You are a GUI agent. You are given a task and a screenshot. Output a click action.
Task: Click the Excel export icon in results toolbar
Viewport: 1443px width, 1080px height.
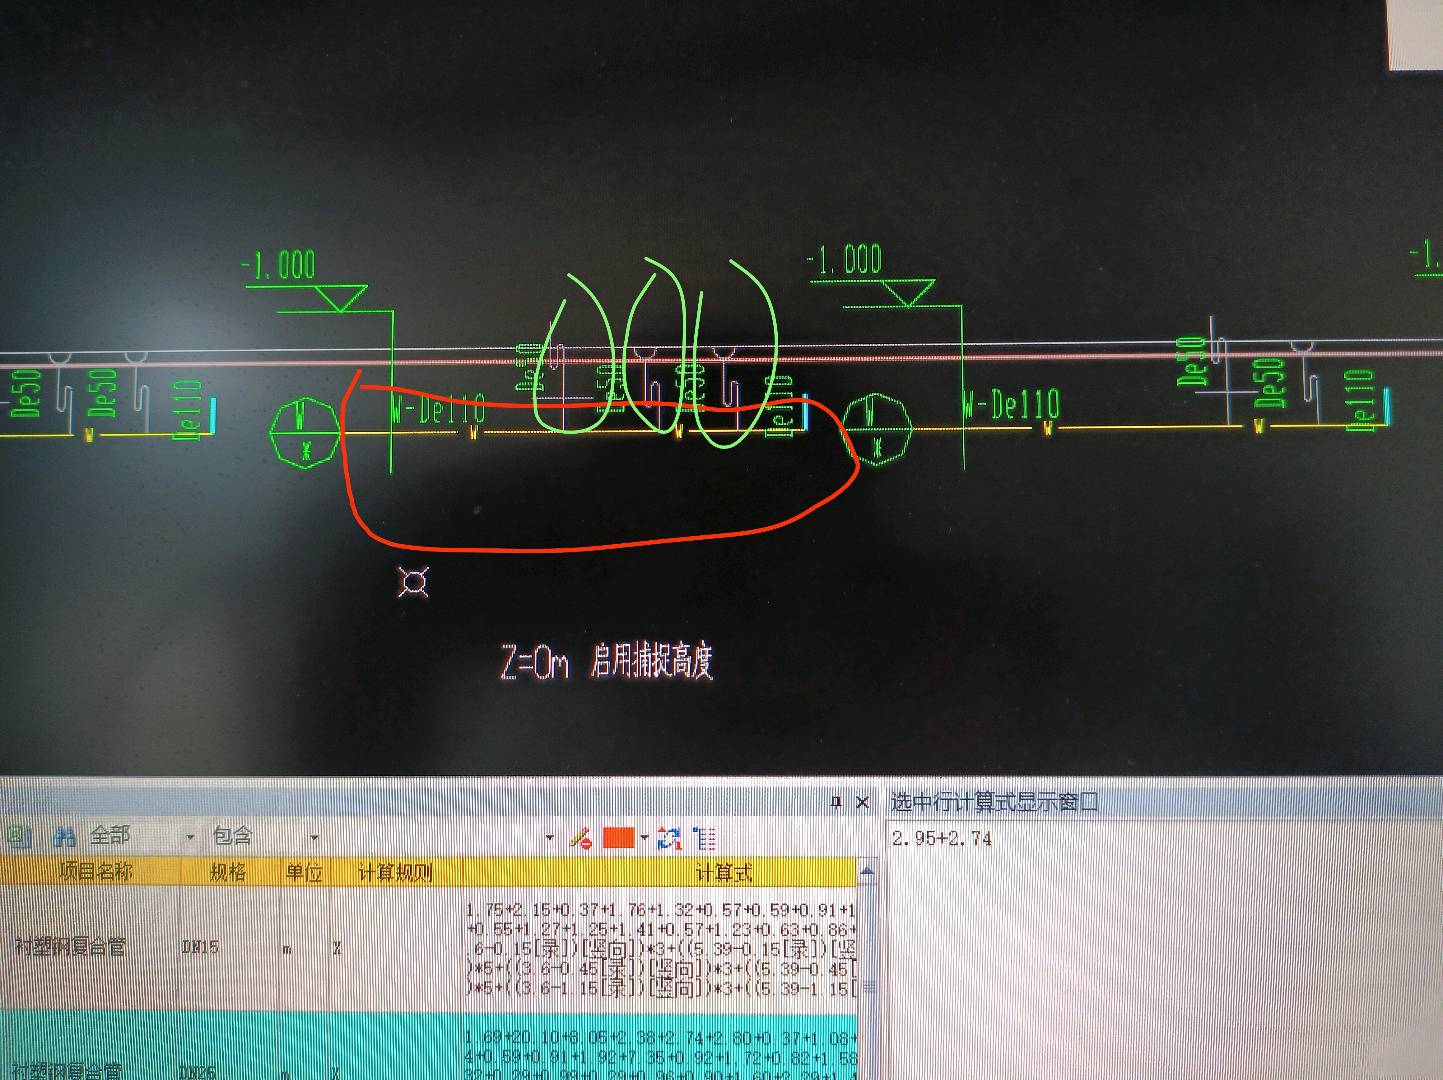pyautogui.click(x=16, y=835)
